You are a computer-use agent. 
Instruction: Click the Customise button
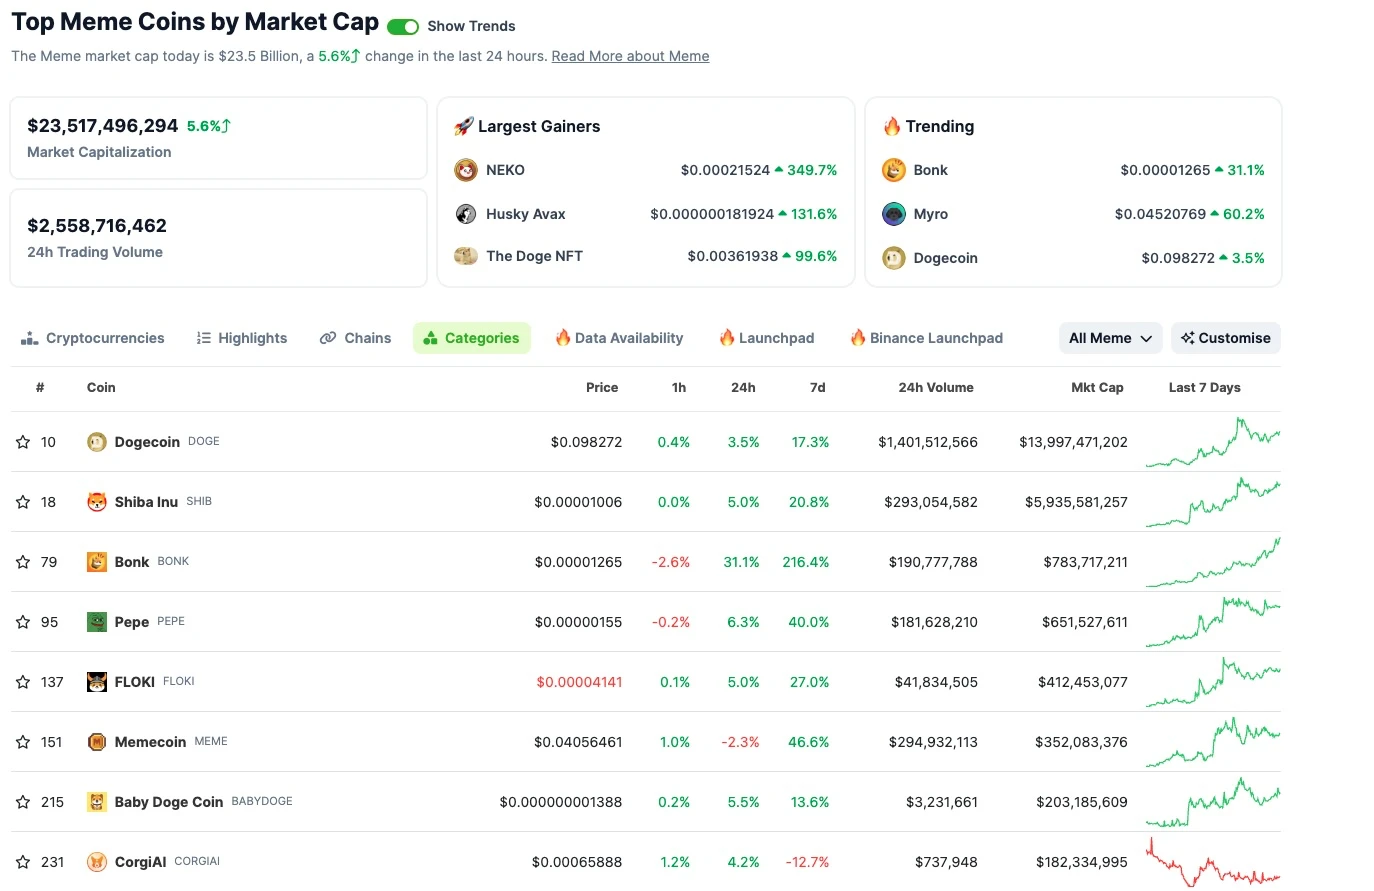1226,338
